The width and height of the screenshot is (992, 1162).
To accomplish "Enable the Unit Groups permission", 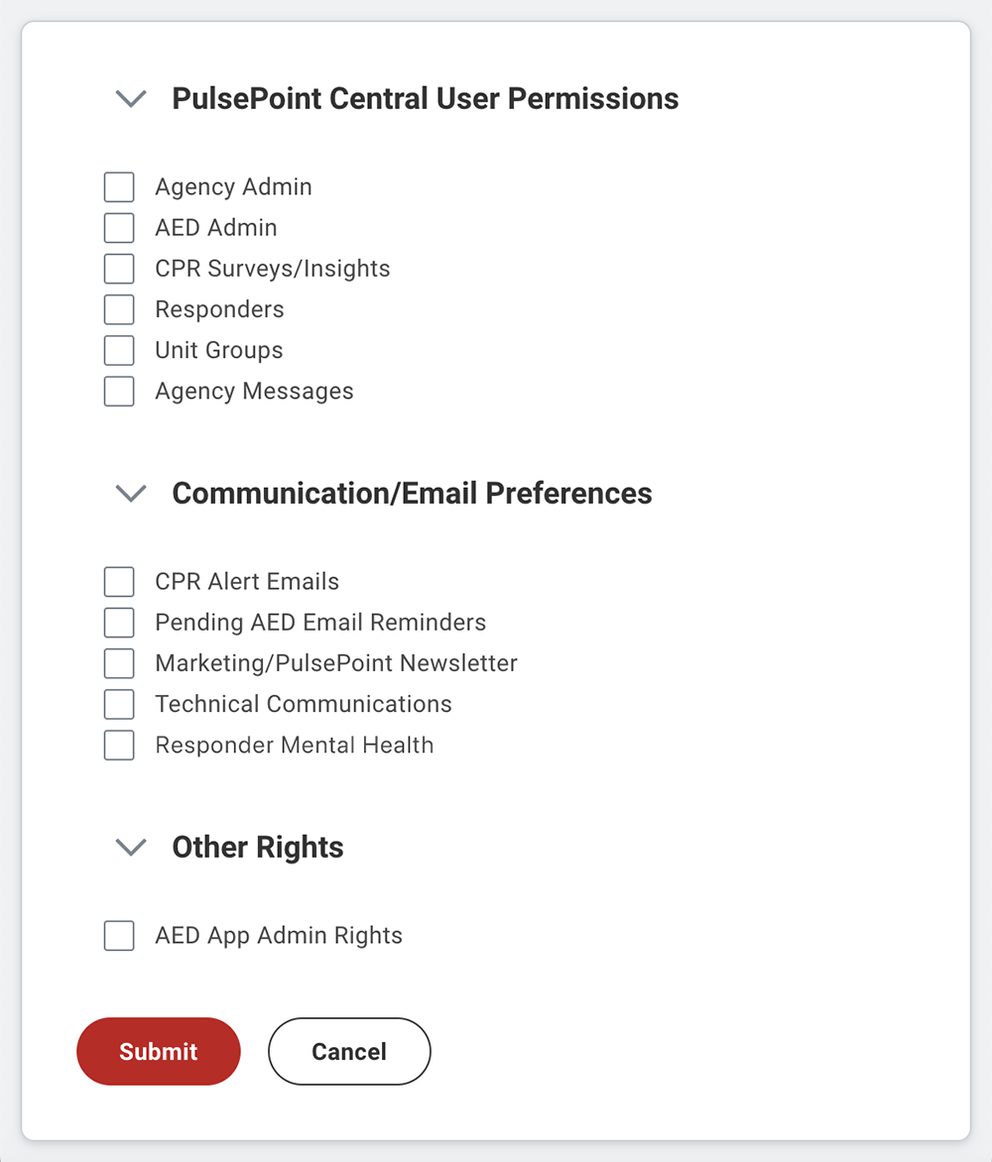I will [x=118, y=350].
